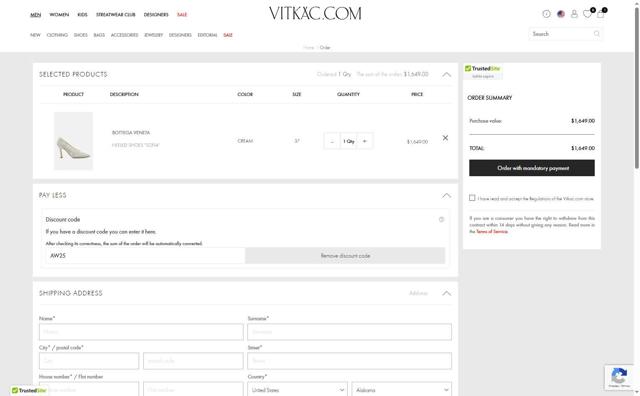Viewport: 640px width, 396px height.
Task: Click the info circle icon in header
Action: (x=546, y=14)
